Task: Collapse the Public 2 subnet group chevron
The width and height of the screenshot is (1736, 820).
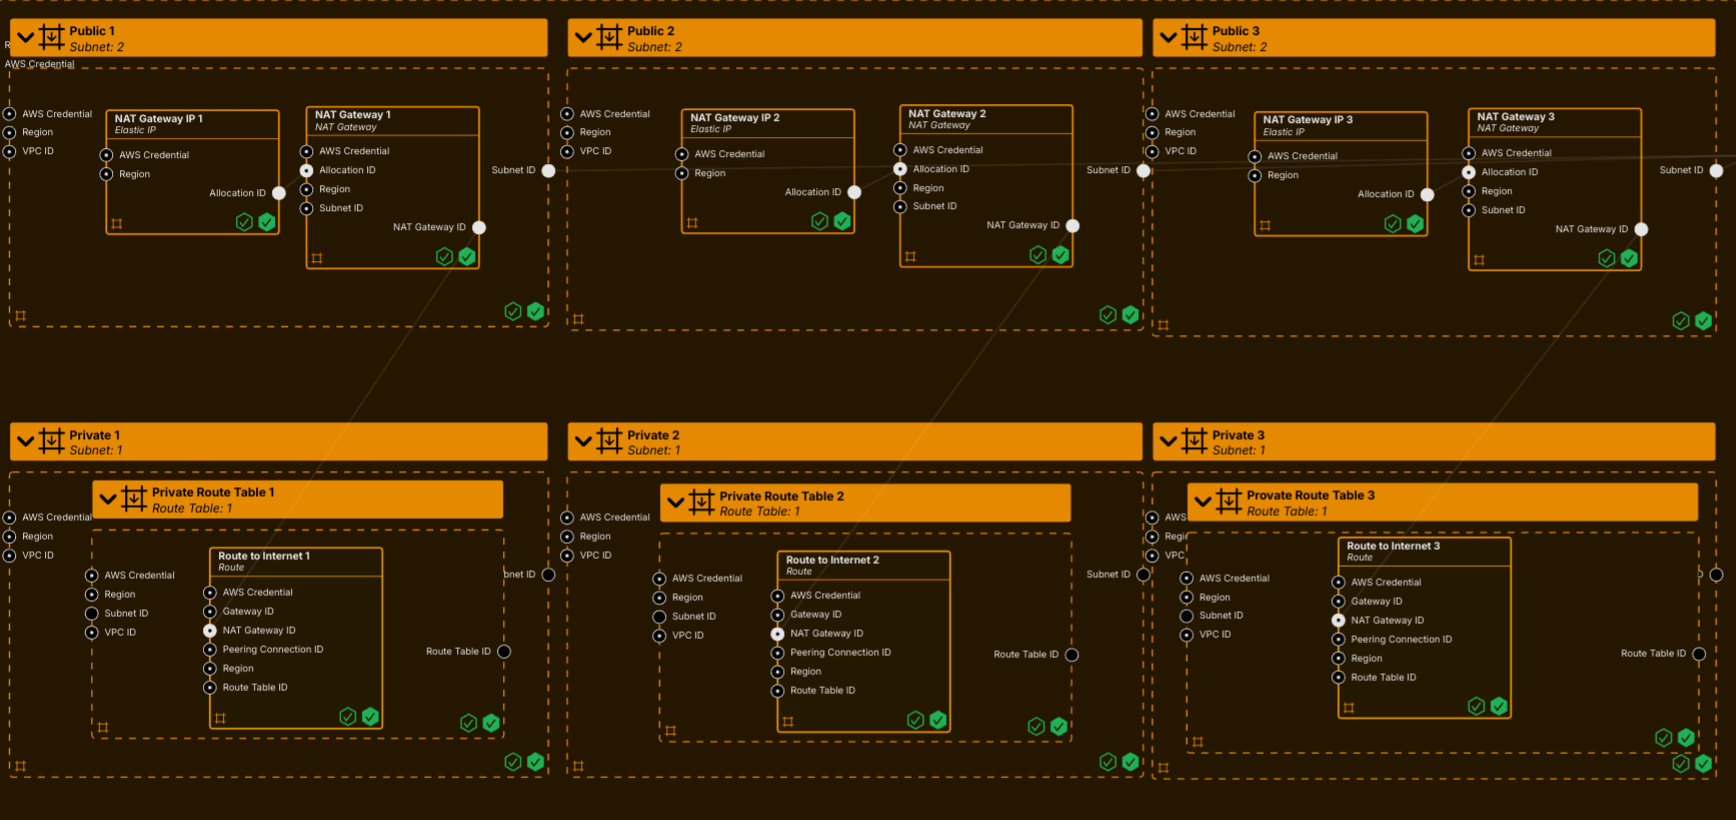Action: pos(583,38)
